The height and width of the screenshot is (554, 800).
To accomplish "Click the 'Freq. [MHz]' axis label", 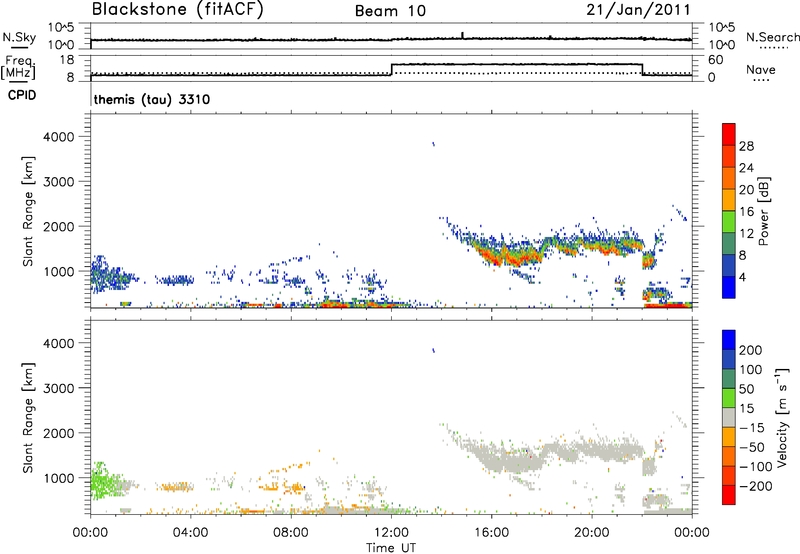I will 19,68.
